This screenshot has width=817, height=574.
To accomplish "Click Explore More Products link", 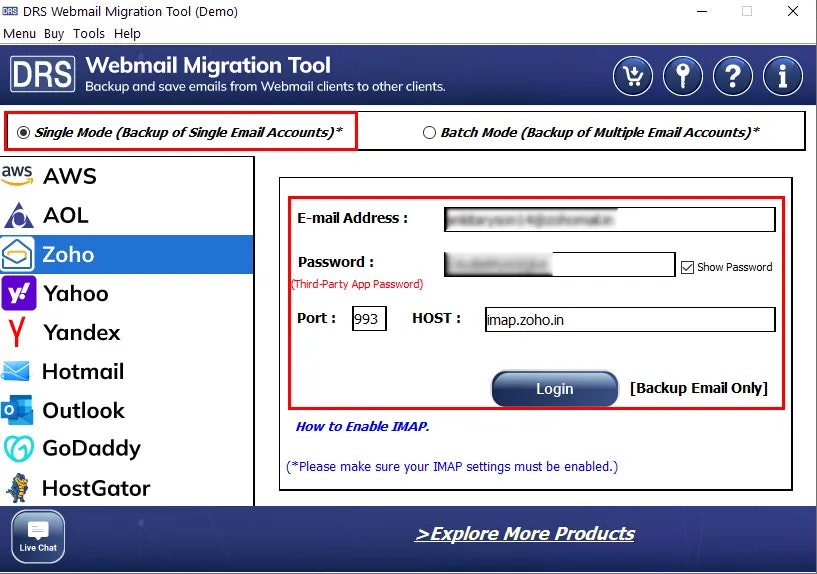I will tap(525, 534).
